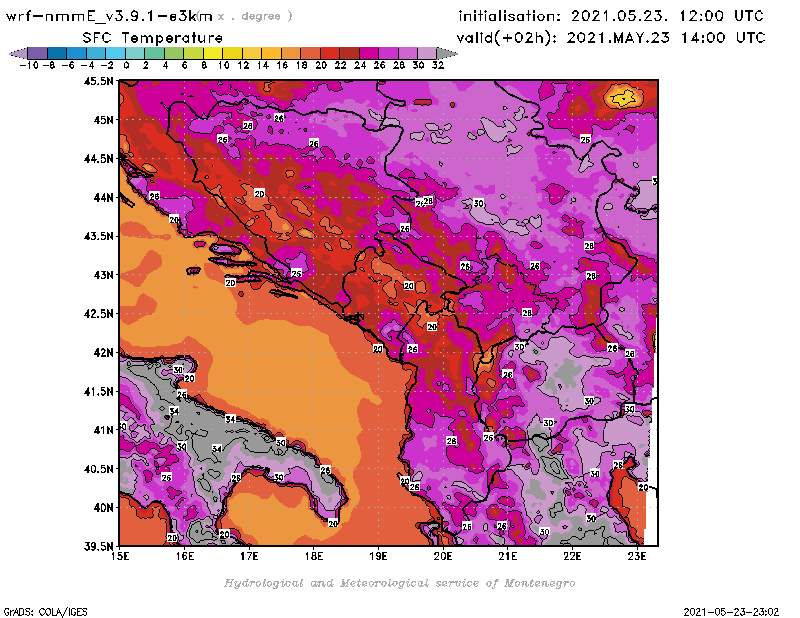
Task: Click the '2021-05-23-23:02' timestamp
Action: coord(731,611)
